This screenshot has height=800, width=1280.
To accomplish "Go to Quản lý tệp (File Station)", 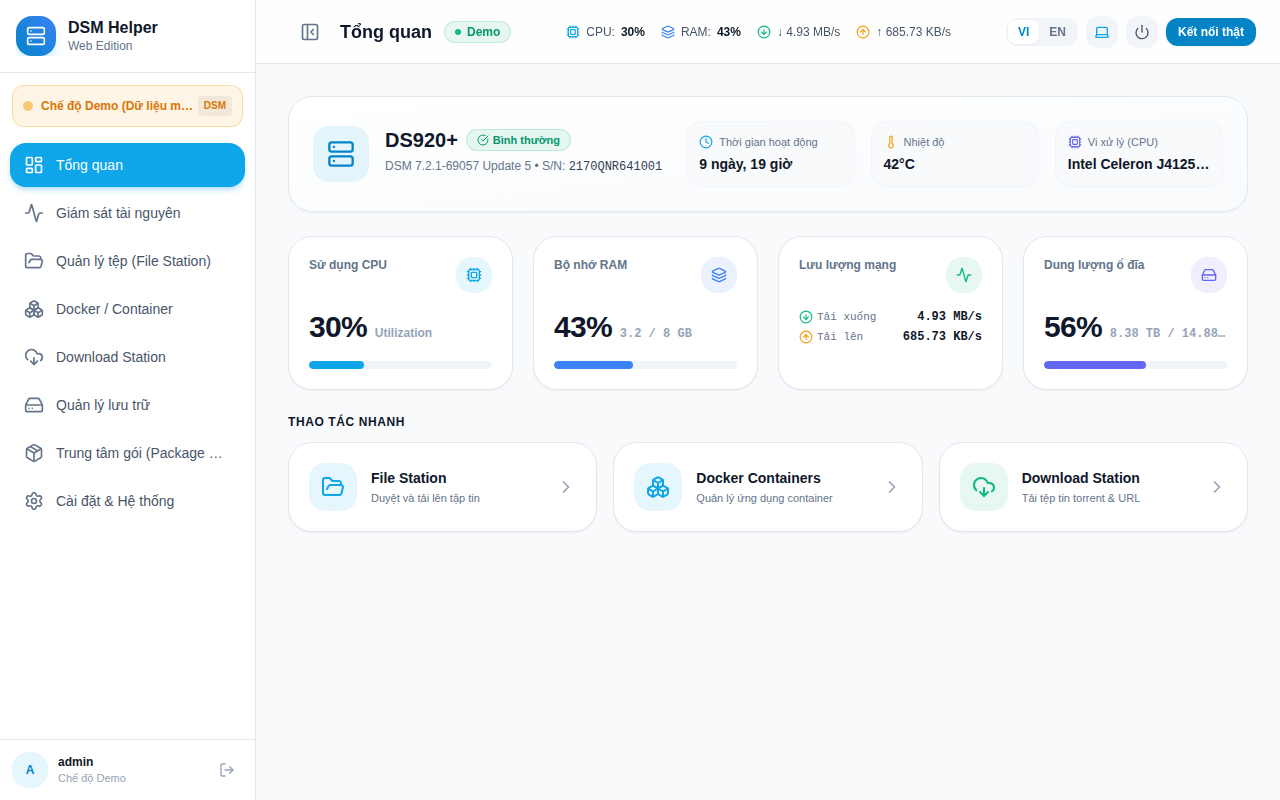I will point(127,261).
